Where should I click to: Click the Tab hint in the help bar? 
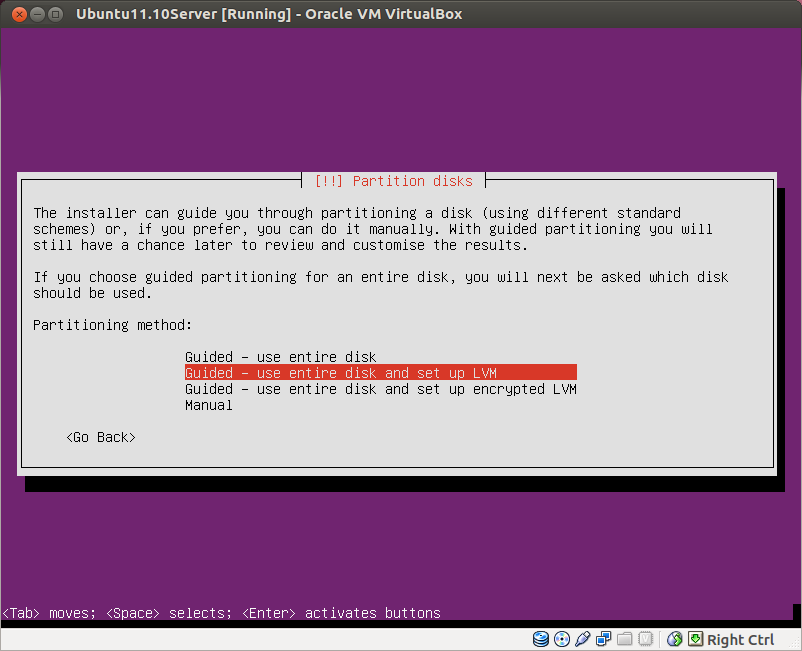click(x=19, y=613)
